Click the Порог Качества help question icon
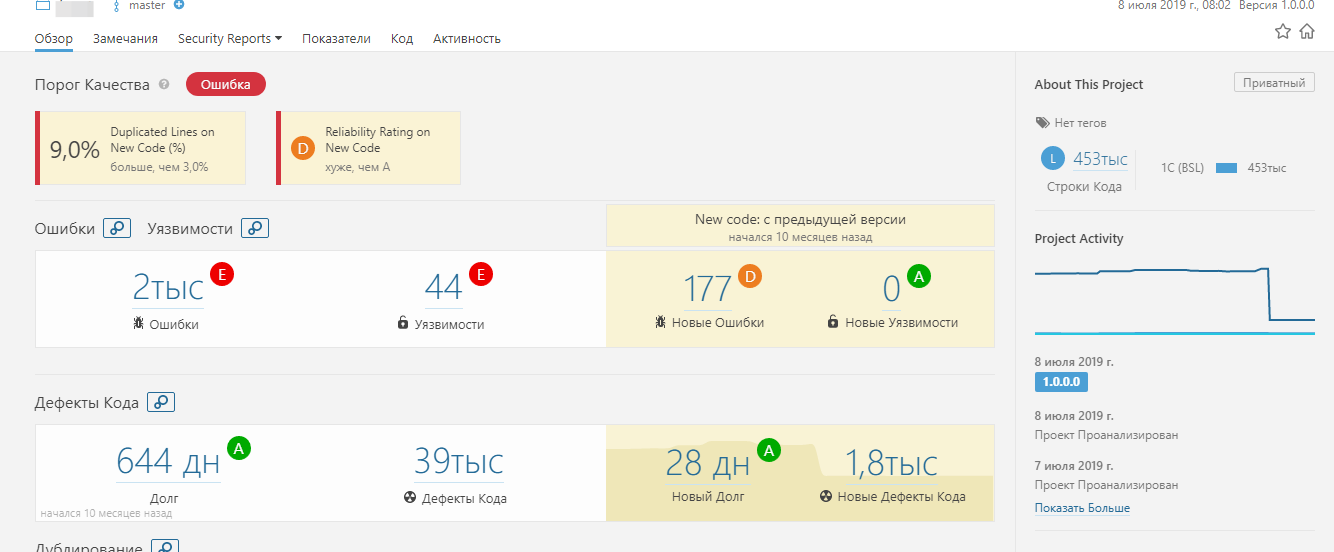Viewport: 1334px width, 552px height. tap(164, 85)
